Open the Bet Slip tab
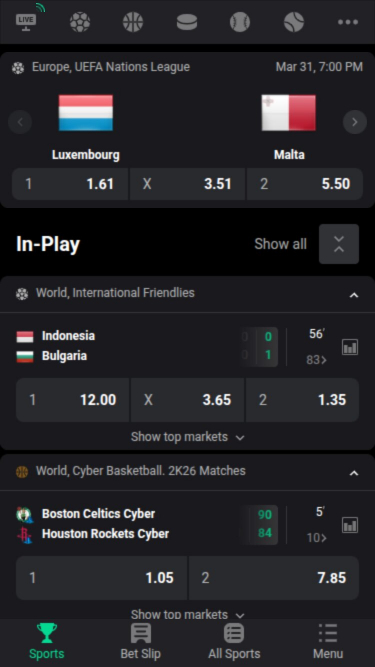Image resolution: width=375 pixels, height=667 pixels. point(140,641)
